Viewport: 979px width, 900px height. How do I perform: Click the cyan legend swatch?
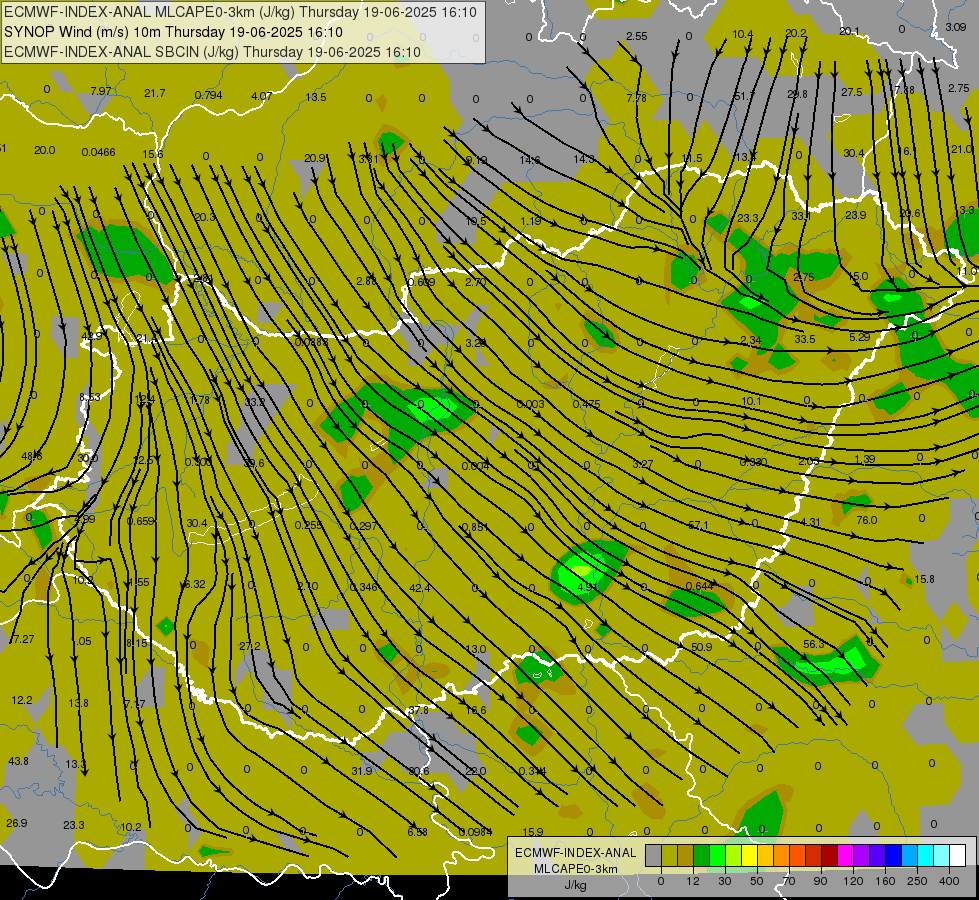tap(927, 855)
